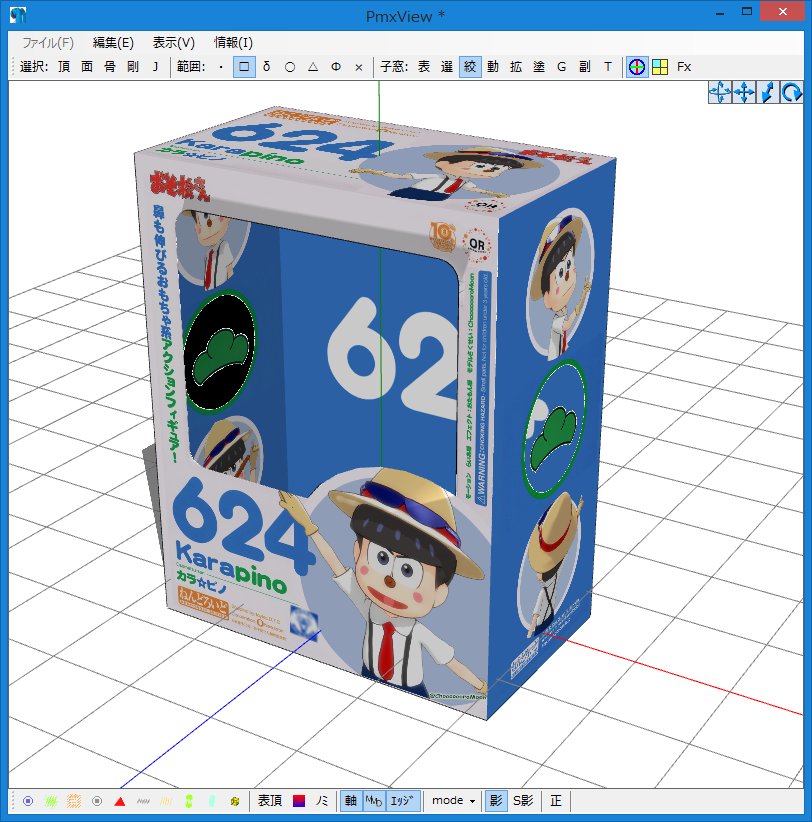Click the Fx effects button
Image resolution: width=812 pixels, height=822 pixels.
click(684, 67)
